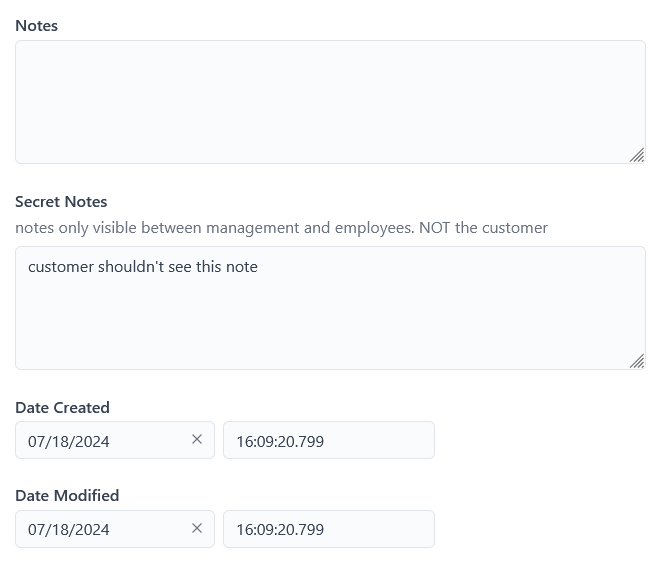The image size is (664, 571).
Task: Select the Date Created time field
Action: pos(328,441)
